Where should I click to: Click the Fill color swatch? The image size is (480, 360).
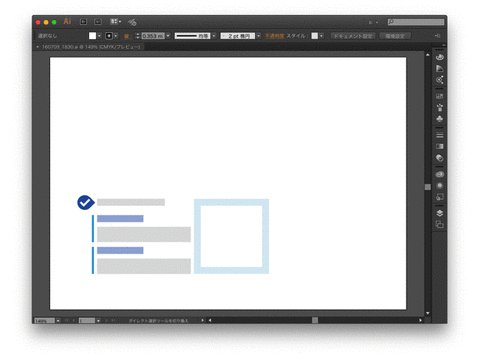click(92, 36)
